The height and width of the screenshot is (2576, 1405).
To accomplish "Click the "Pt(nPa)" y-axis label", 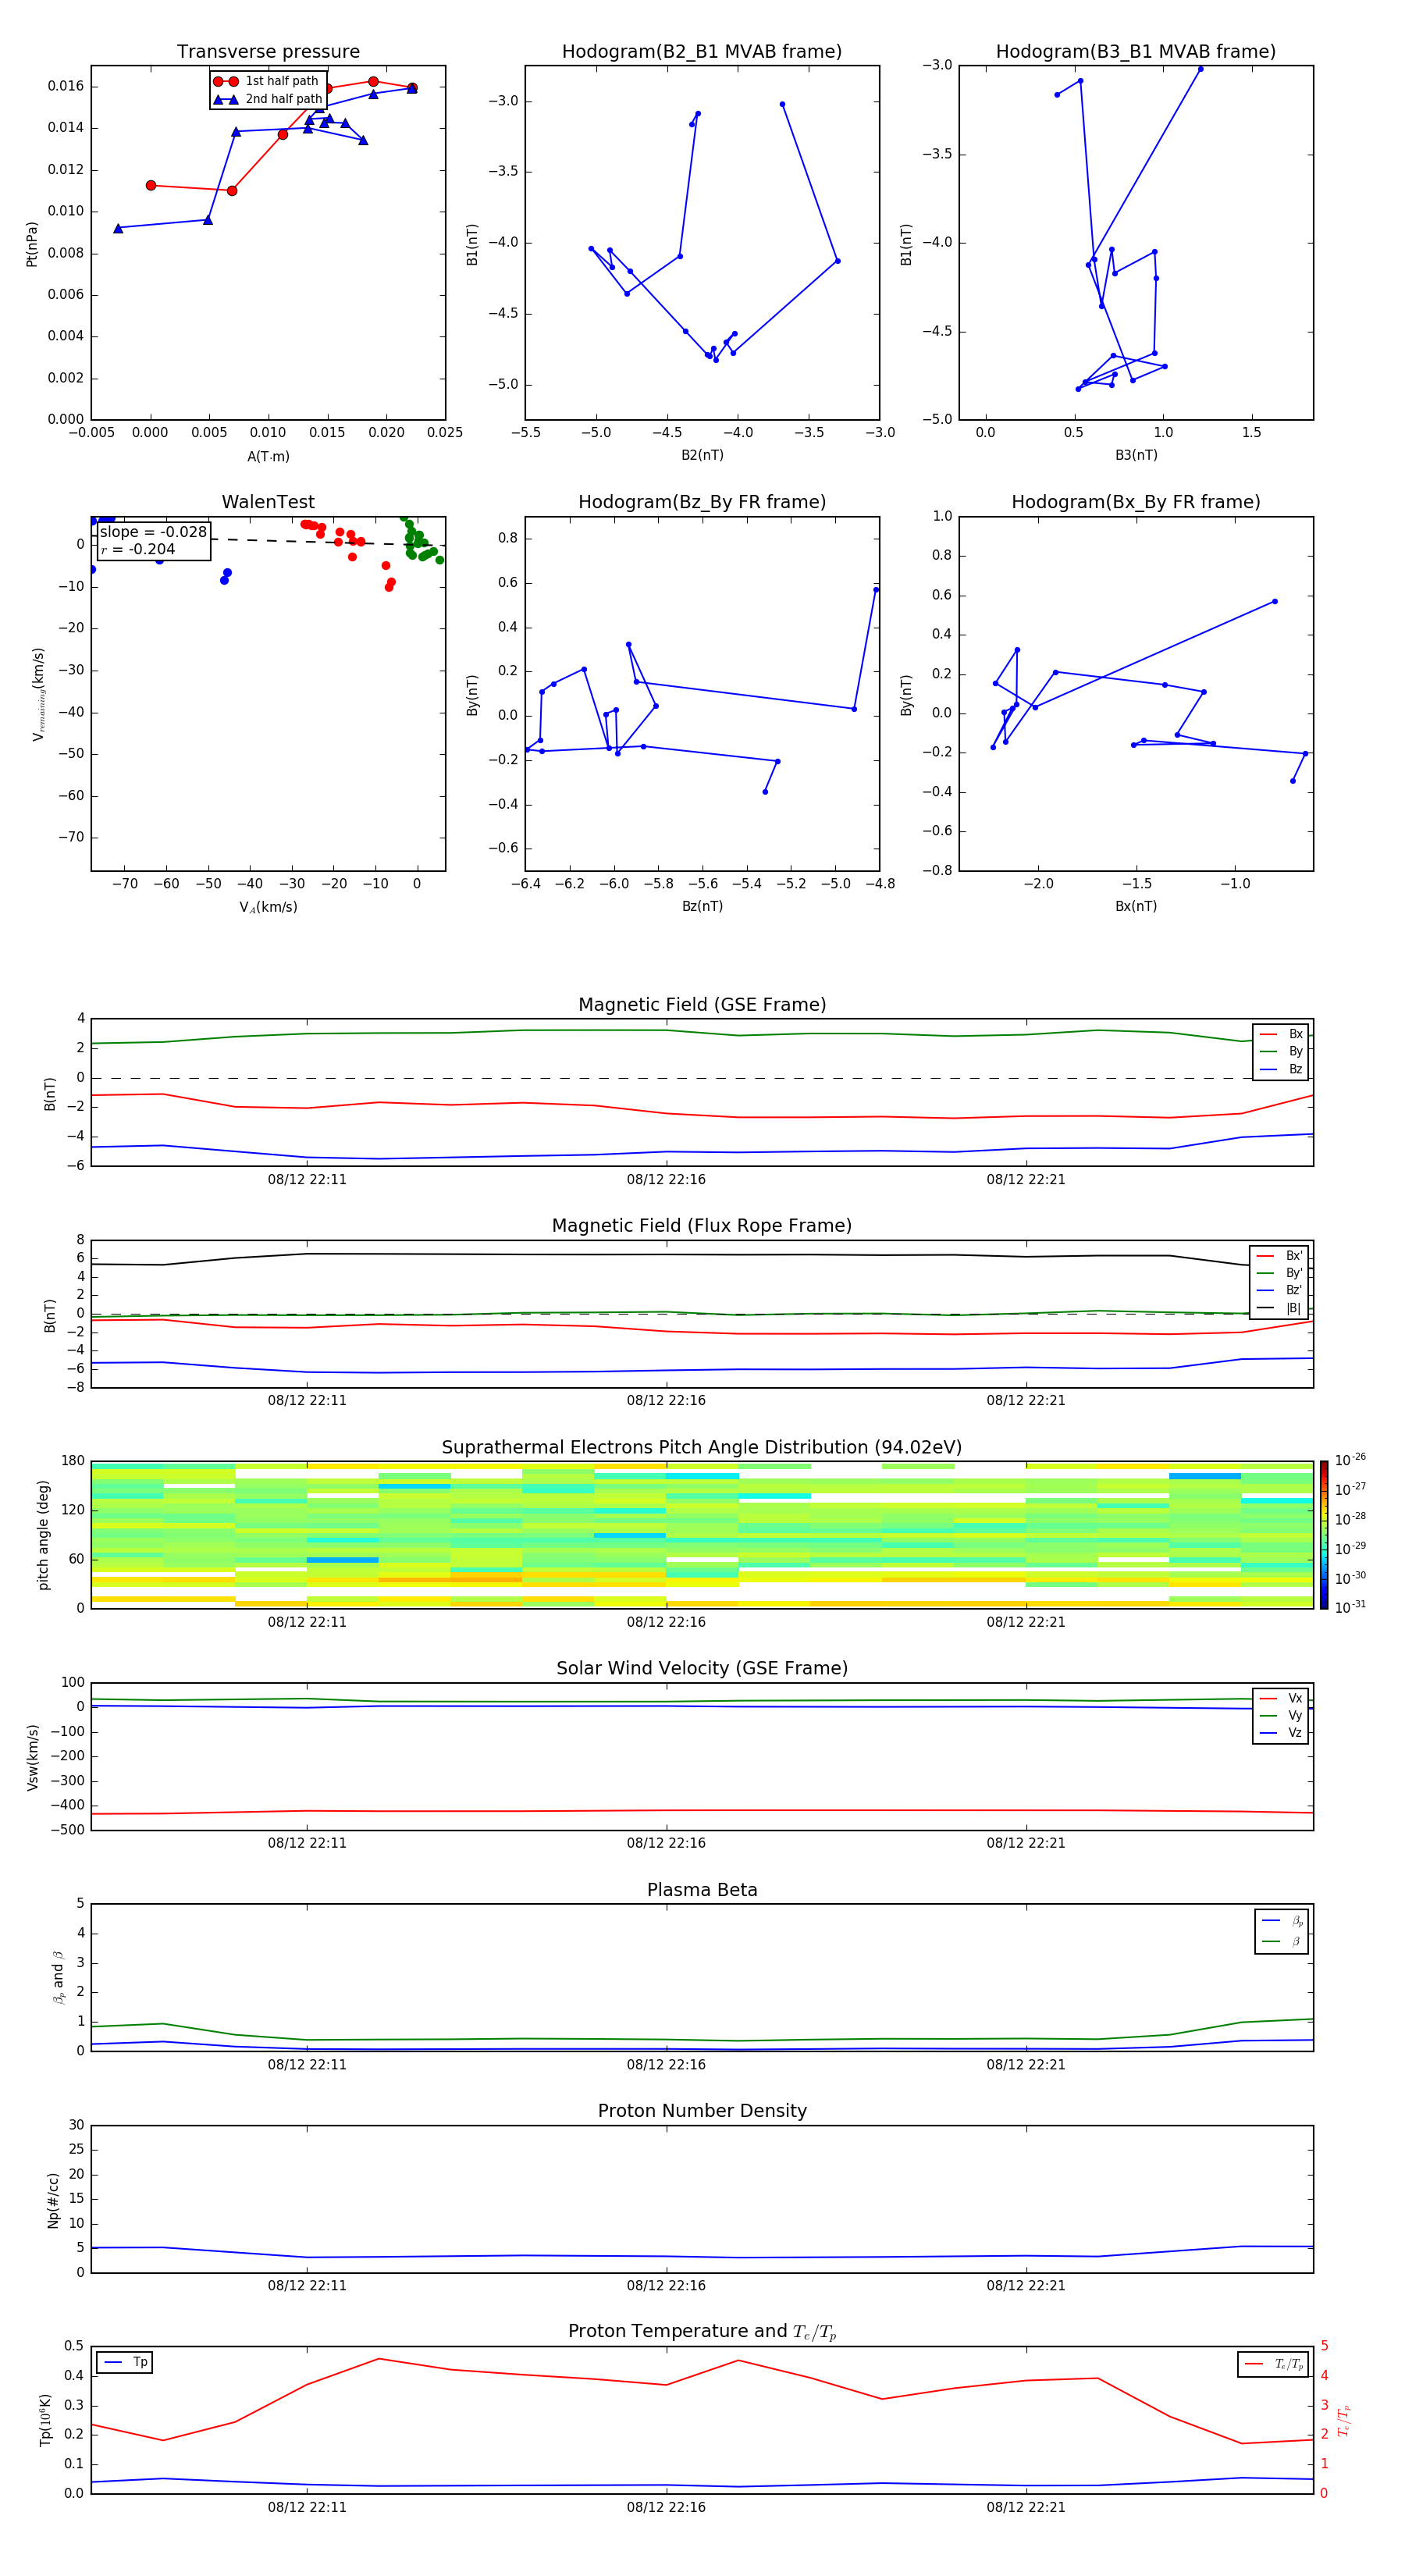I will click(x=32, y=244).
